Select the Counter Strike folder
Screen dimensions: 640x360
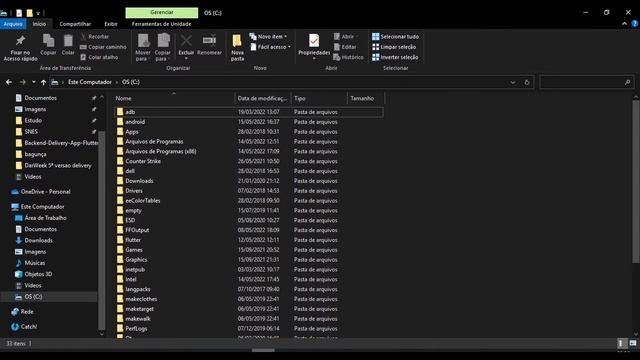tap(248, 161)
